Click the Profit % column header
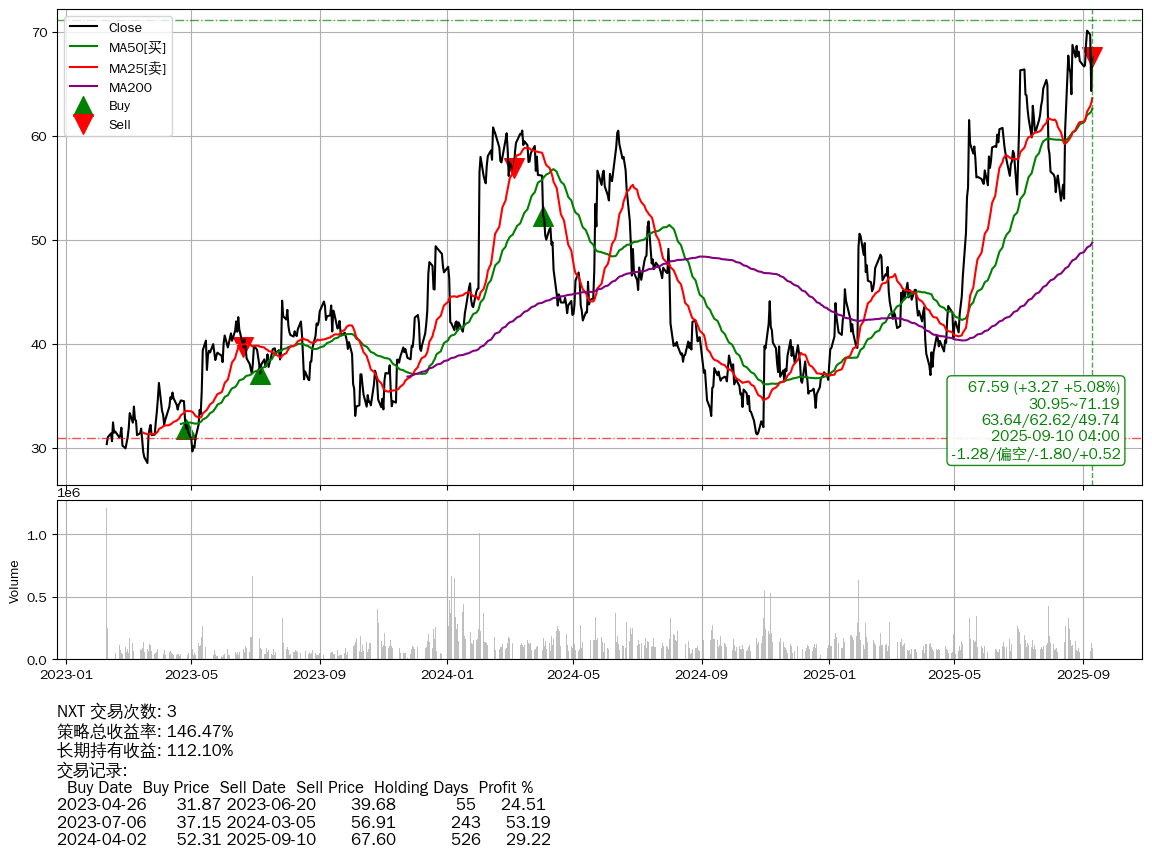The height and width of the screenshot is (857, 1152). click(505, 787)
